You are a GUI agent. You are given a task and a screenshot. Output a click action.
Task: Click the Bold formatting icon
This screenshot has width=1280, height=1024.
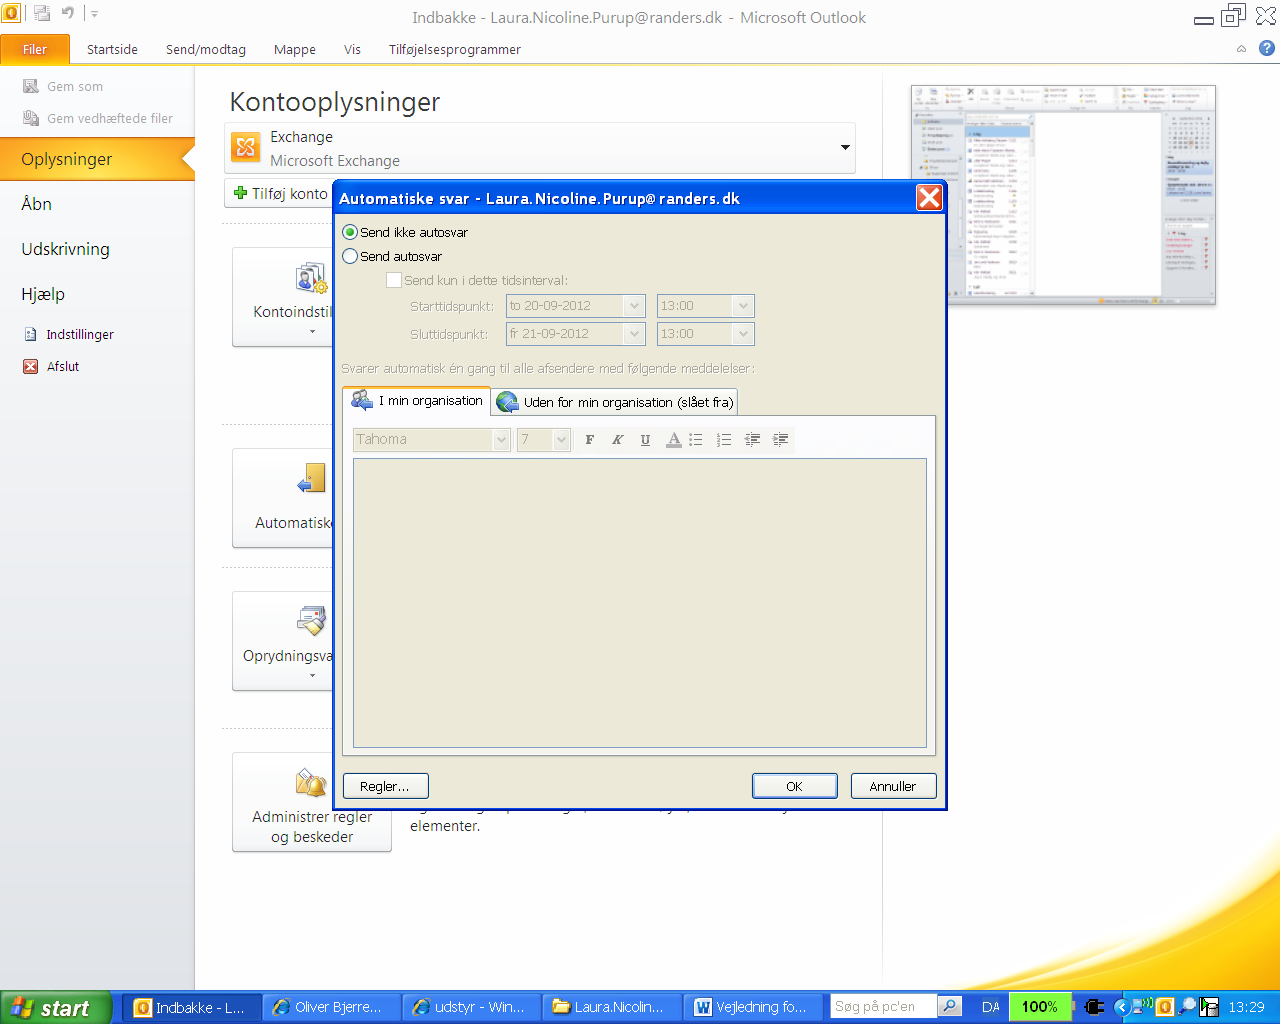[590, 440]
